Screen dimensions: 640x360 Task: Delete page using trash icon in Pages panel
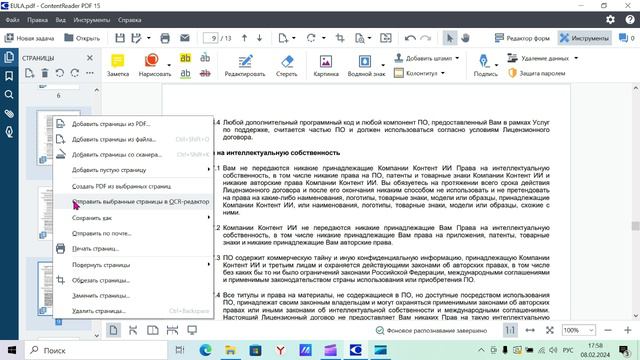click(44, 73)
